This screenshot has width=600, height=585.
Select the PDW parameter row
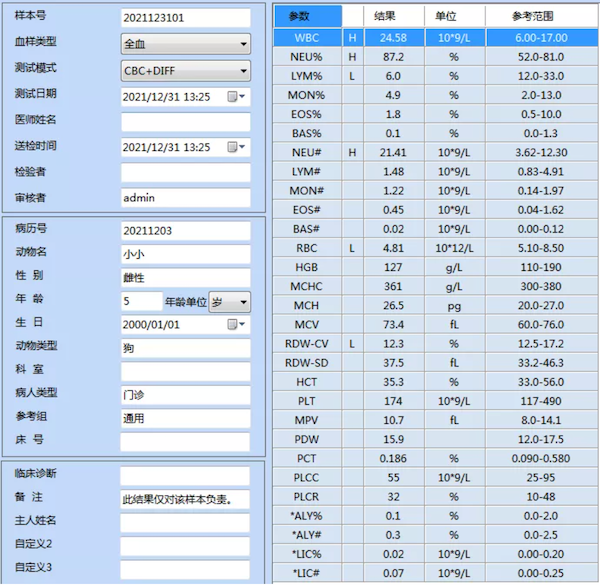coord(435,440)
